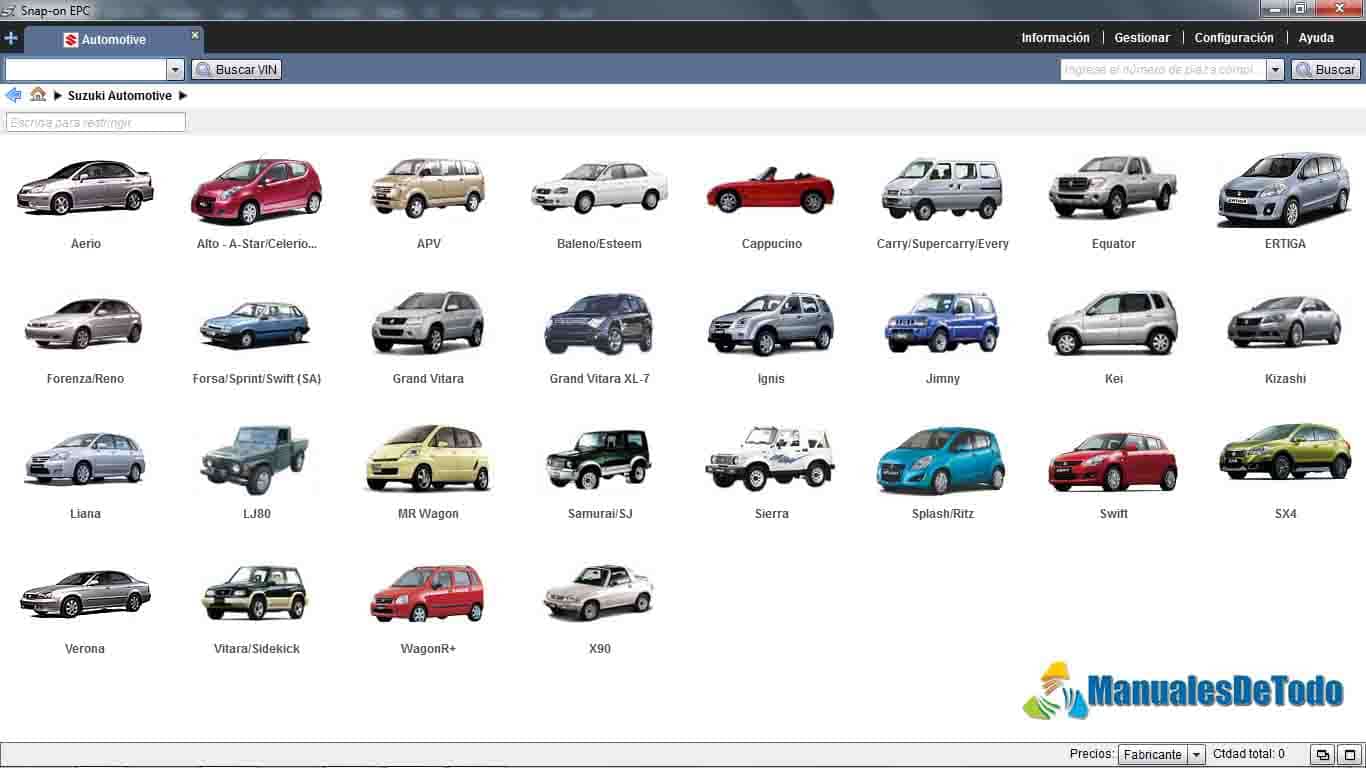The height and width of the screenshot is (768, 1366).
Task: Select the Ignis model
Action: coord(771,337)
